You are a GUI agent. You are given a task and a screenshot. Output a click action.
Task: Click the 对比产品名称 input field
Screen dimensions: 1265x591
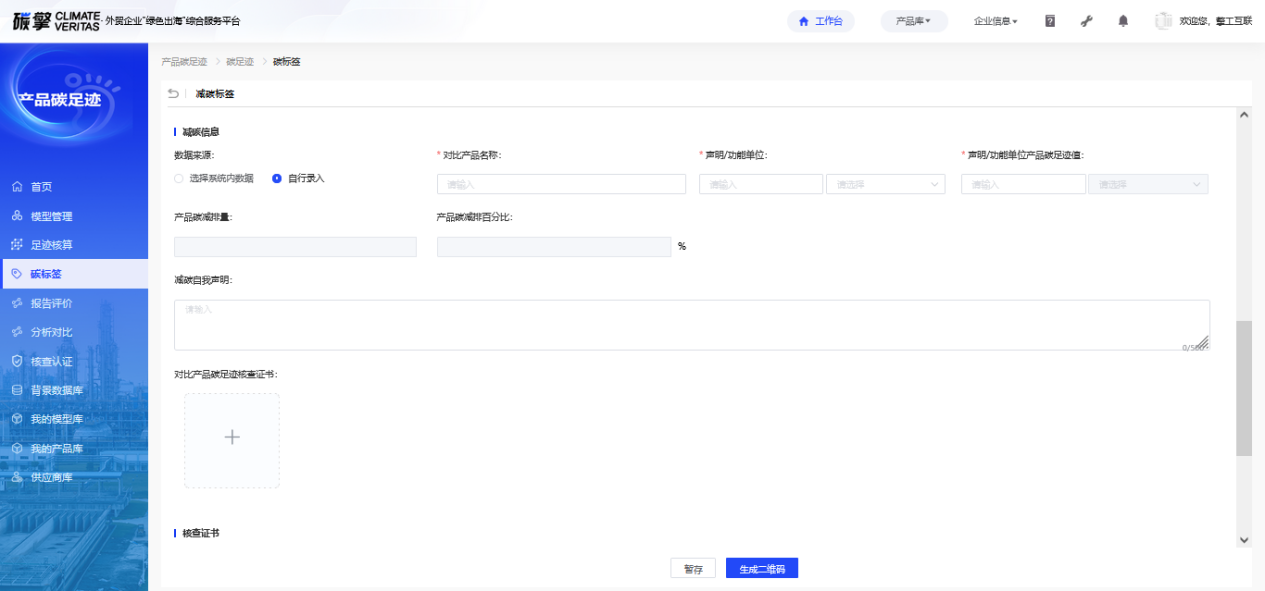[x=561, y=184]
